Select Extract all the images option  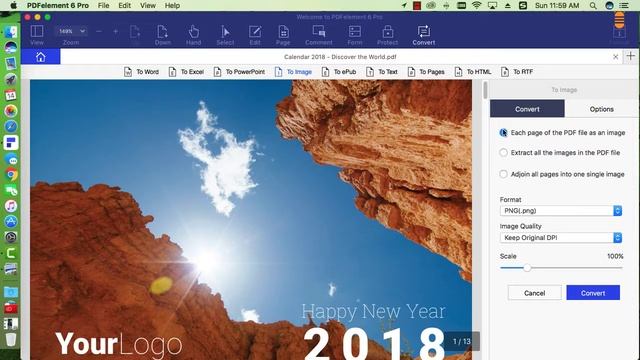coord(504,153)
